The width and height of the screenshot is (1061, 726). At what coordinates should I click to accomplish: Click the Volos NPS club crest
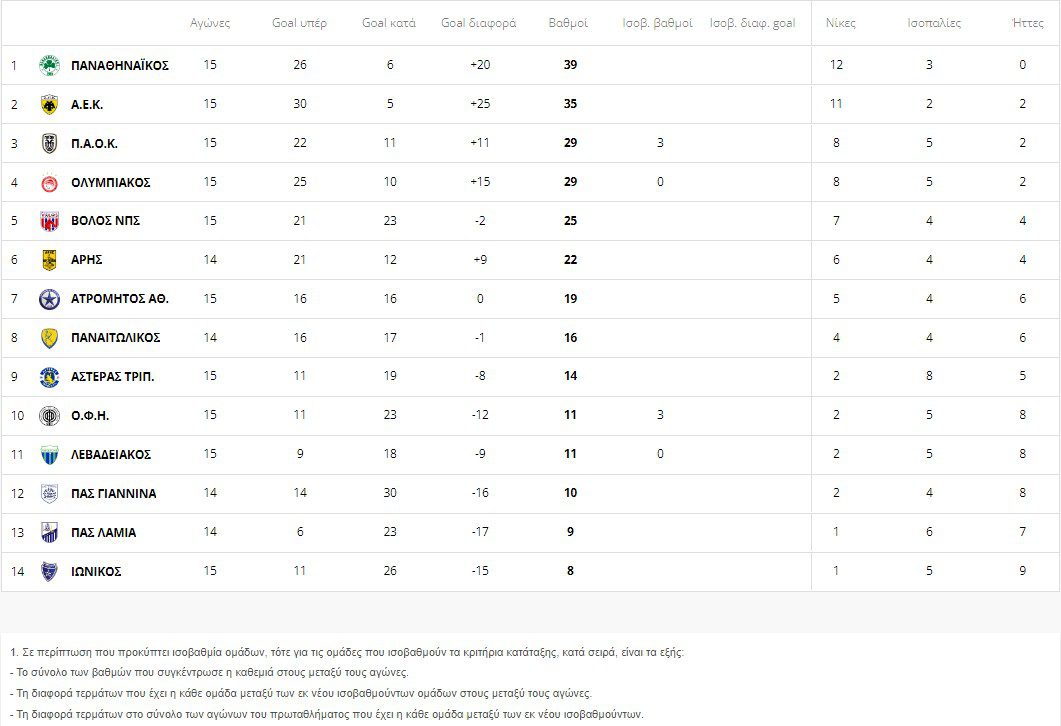[49, 222]
